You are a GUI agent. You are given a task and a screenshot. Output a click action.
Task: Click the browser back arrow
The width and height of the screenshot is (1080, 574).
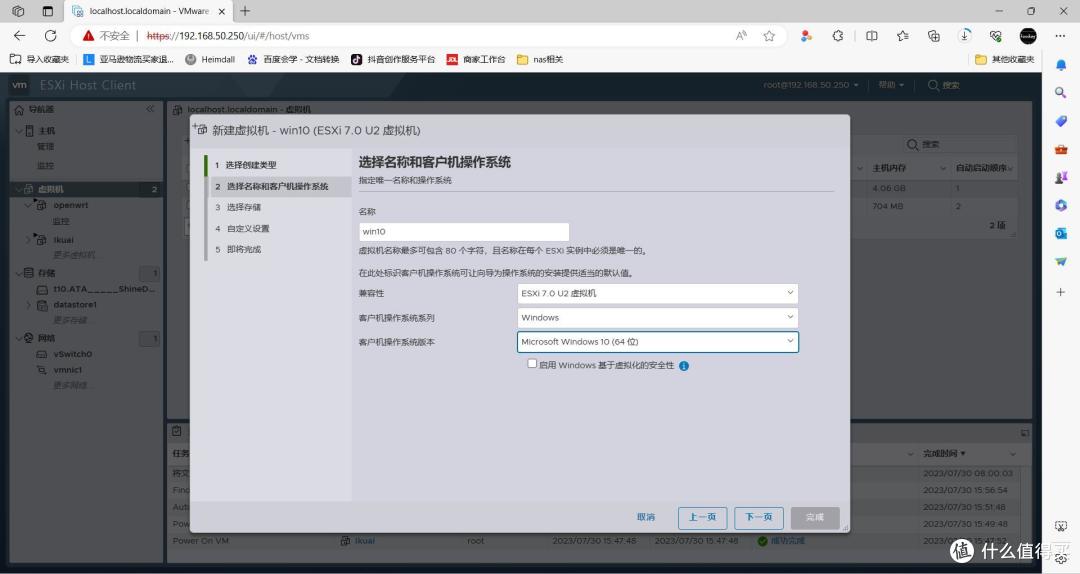click(19, 36)
